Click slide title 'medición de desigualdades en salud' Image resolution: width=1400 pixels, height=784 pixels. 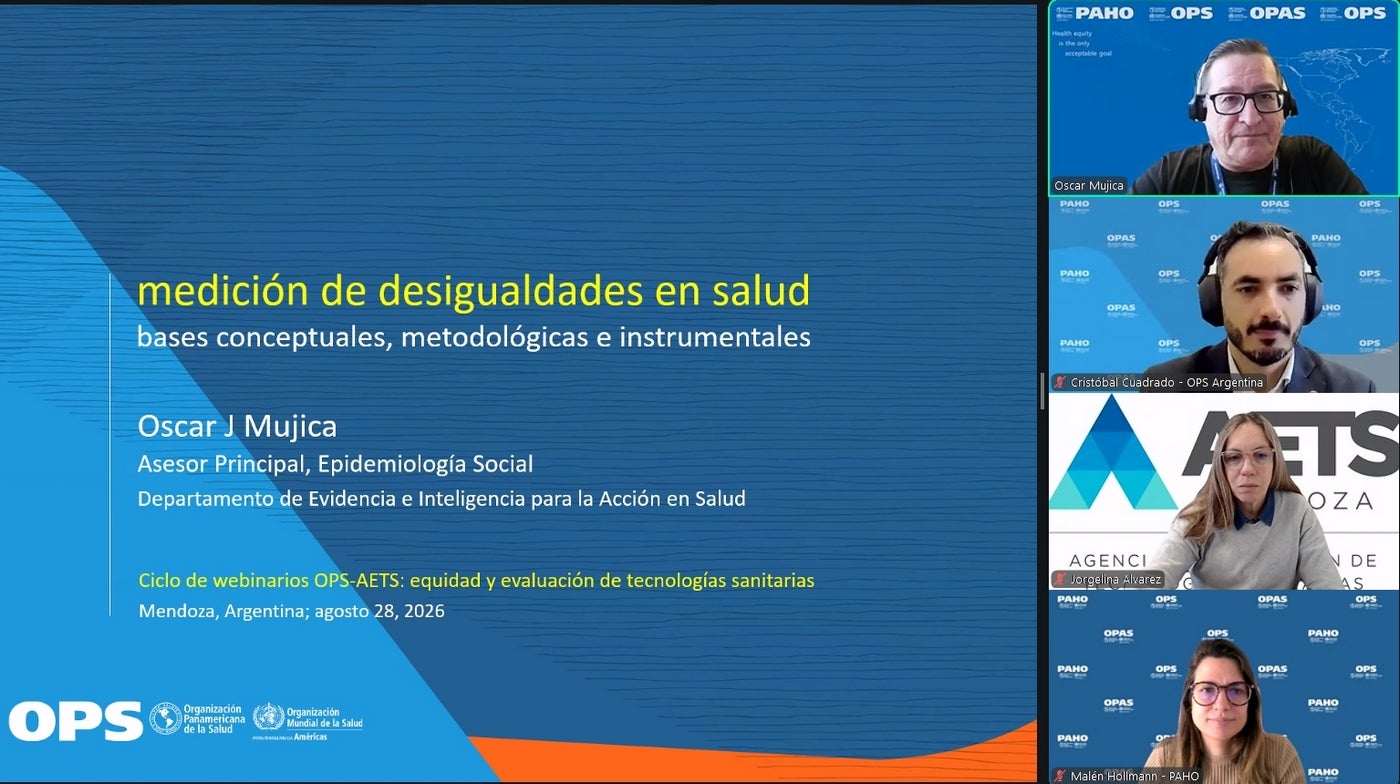pos(474,291)
